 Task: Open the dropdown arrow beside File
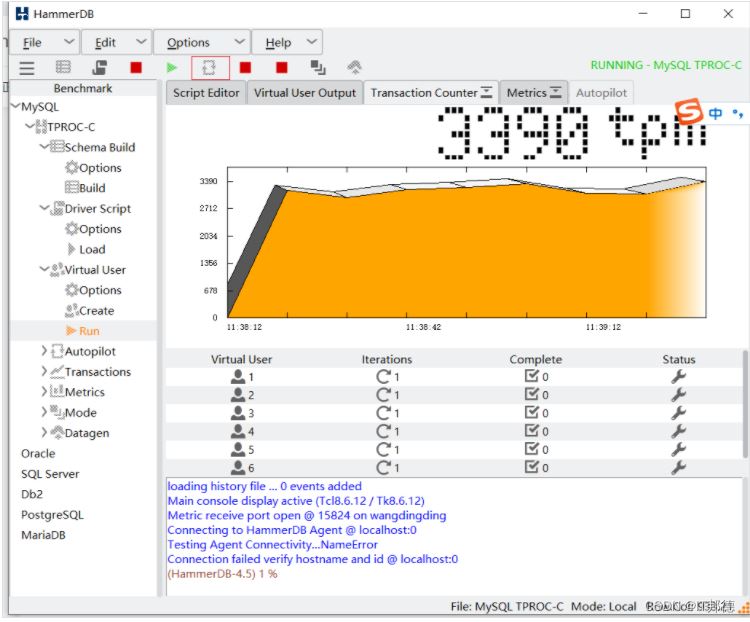(68, 42)
